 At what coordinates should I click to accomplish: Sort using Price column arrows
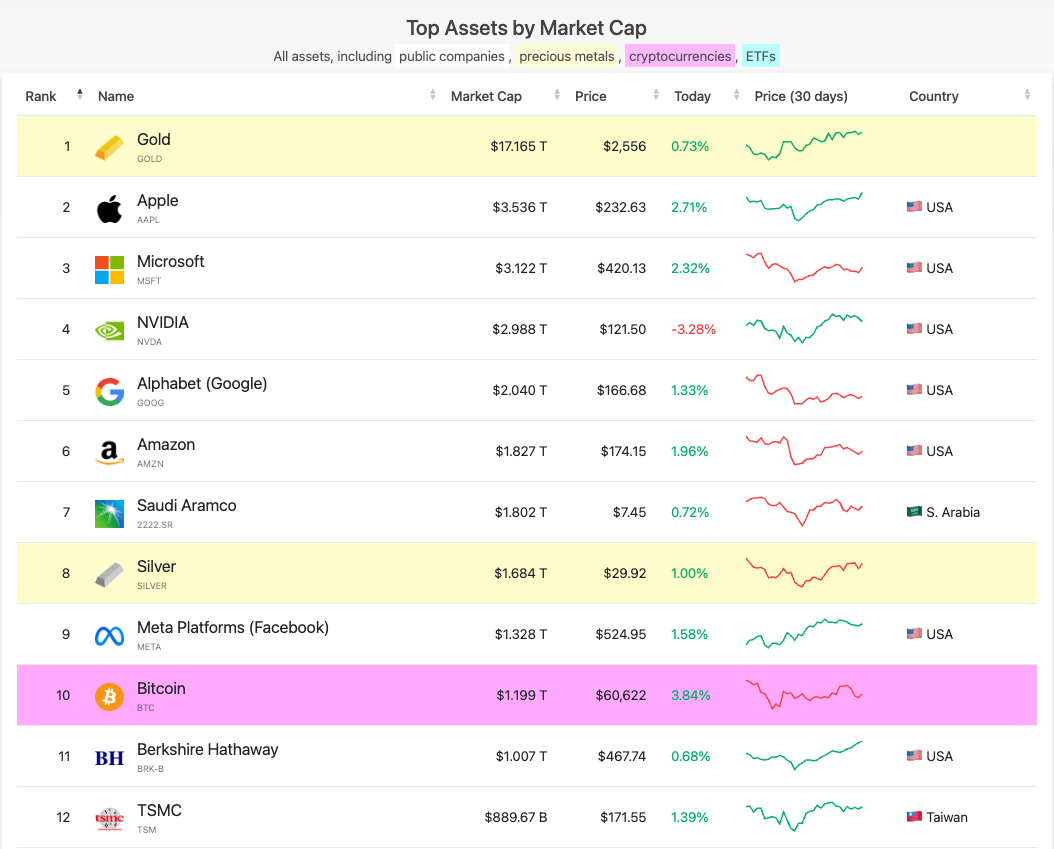click(656, 95)
